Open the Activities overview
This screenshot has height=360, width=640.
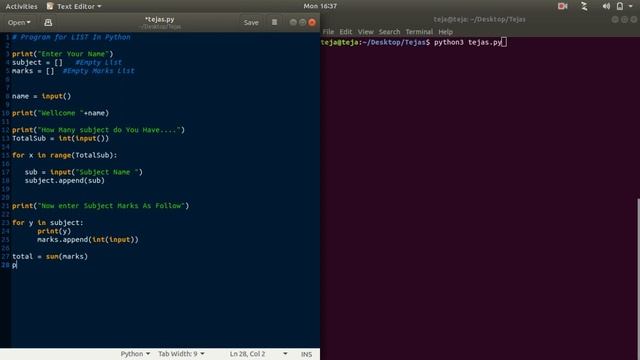point(21,6)
